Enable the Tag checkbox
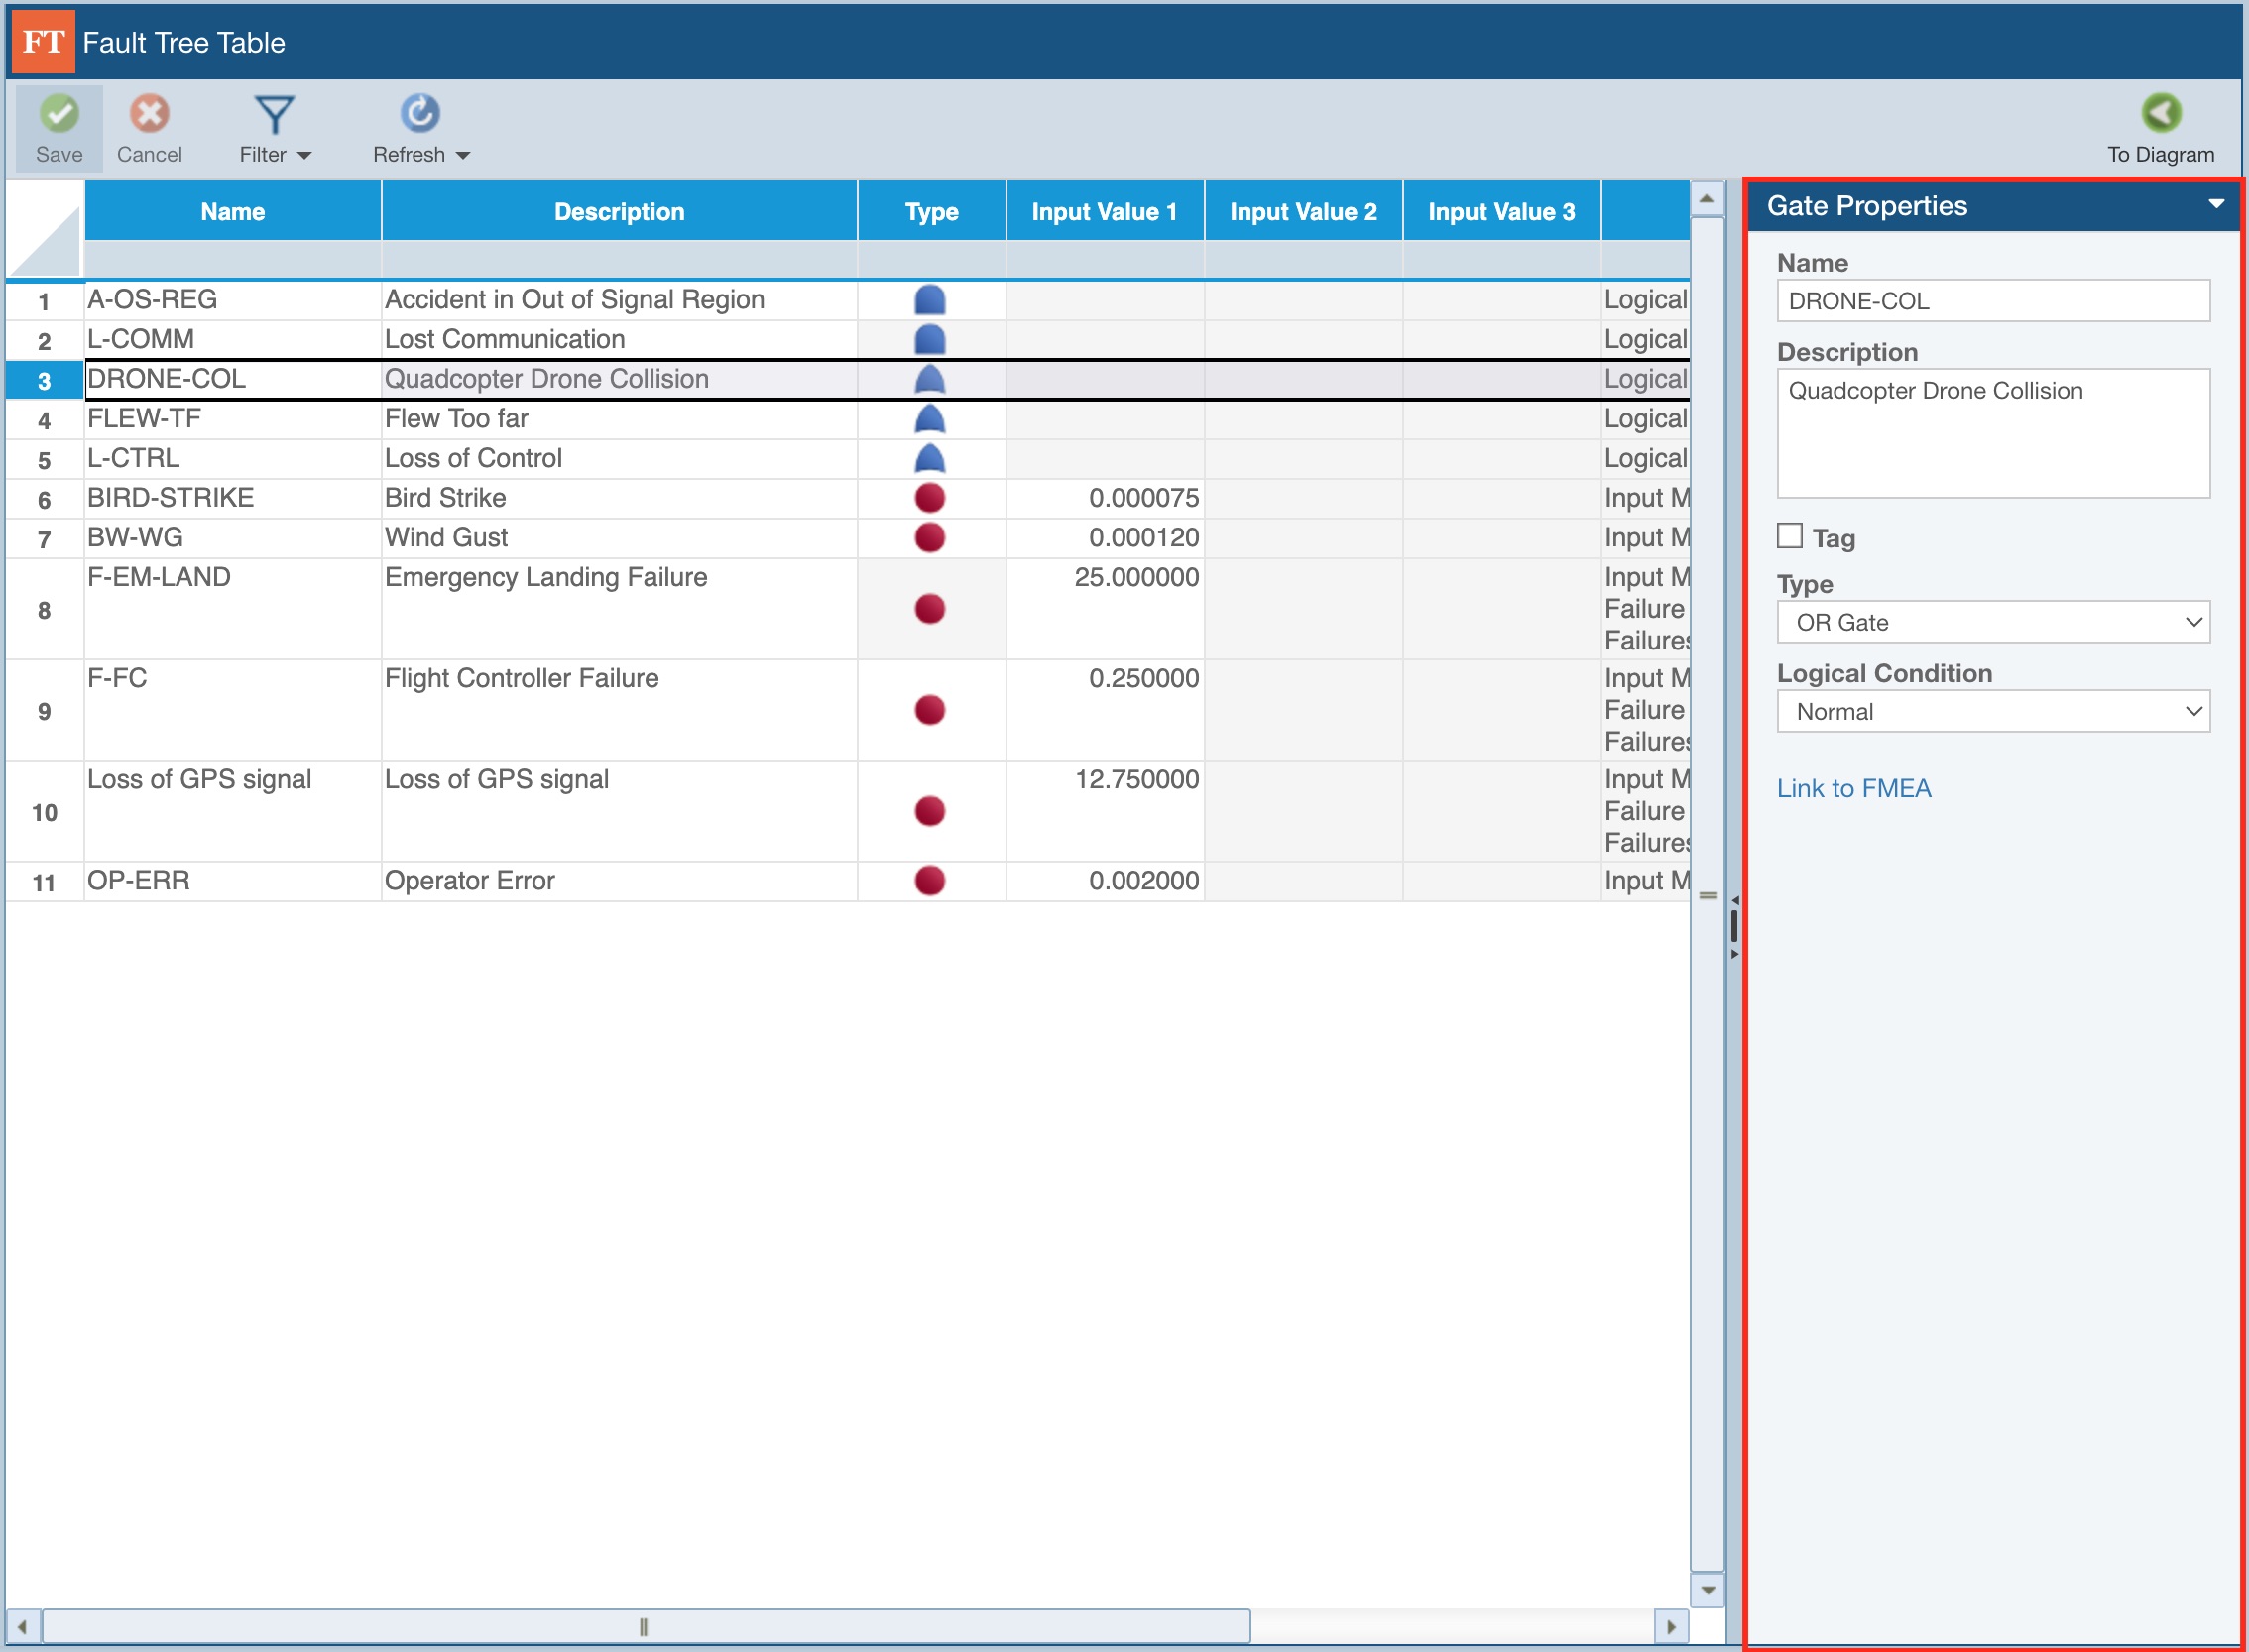Screen dimensions: 2249x1652 click(1789, 536)
